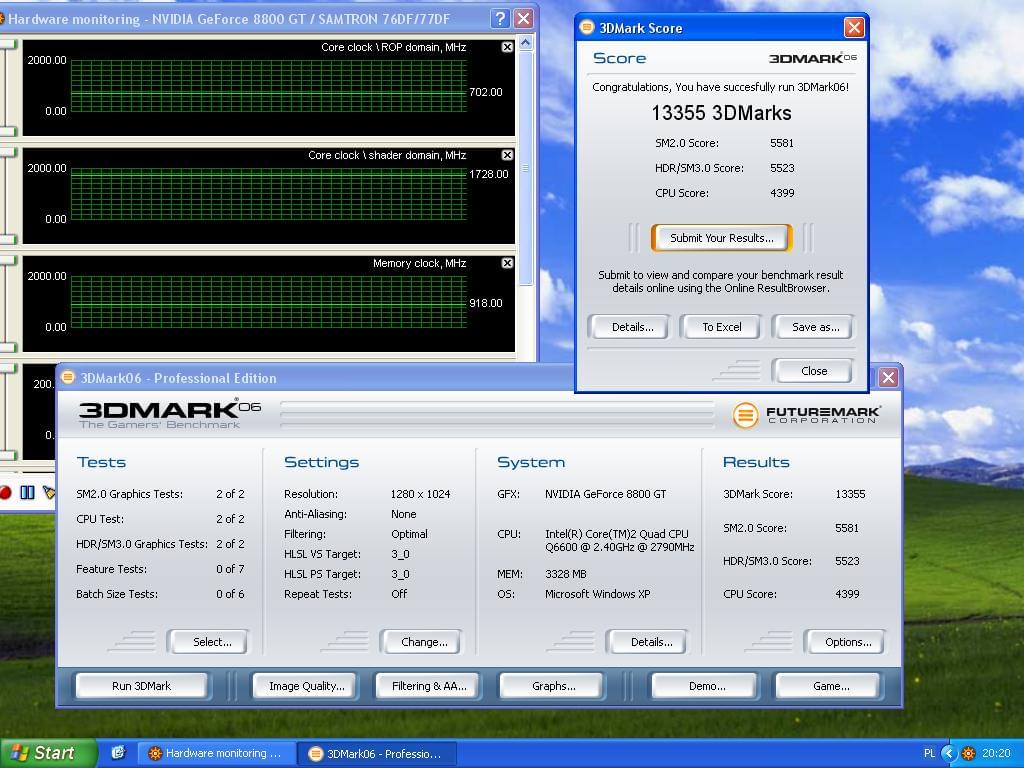Expand hidden tray icons with the arrow
The height and width of the screenshot is (768, 1024).
(x=949, y=753)
